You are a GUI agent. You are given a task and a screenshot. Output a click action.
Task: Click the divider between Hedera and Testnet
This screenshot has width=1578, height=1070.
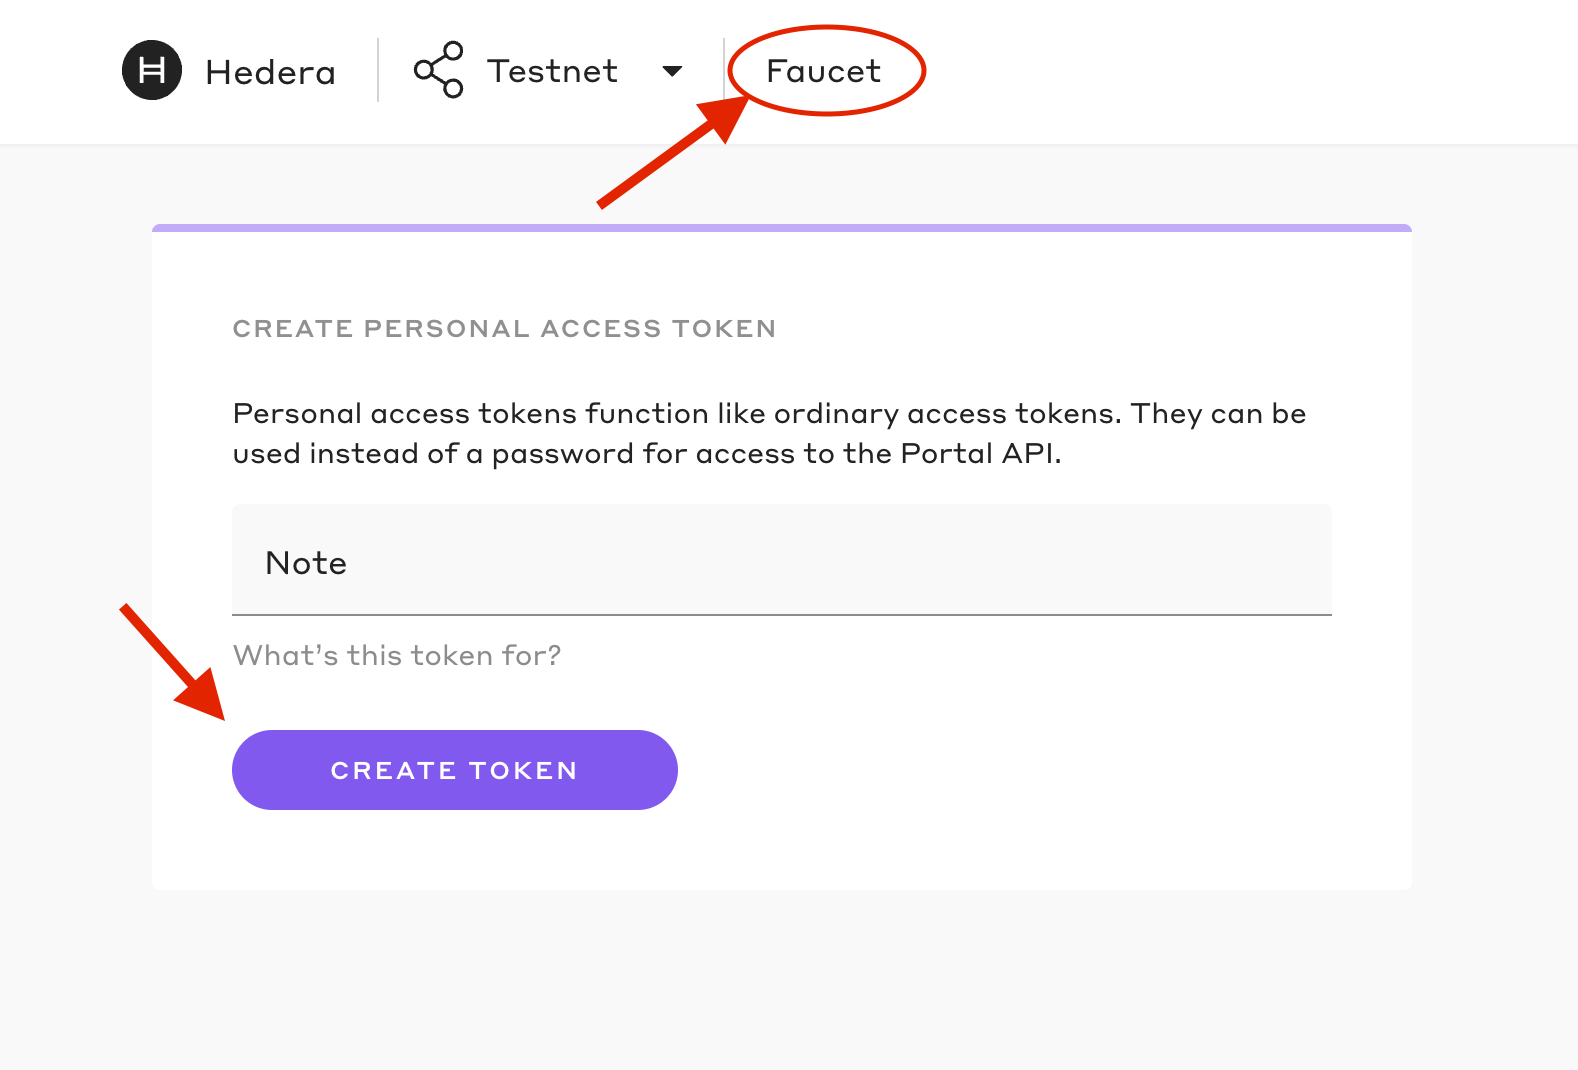(378, 70)
